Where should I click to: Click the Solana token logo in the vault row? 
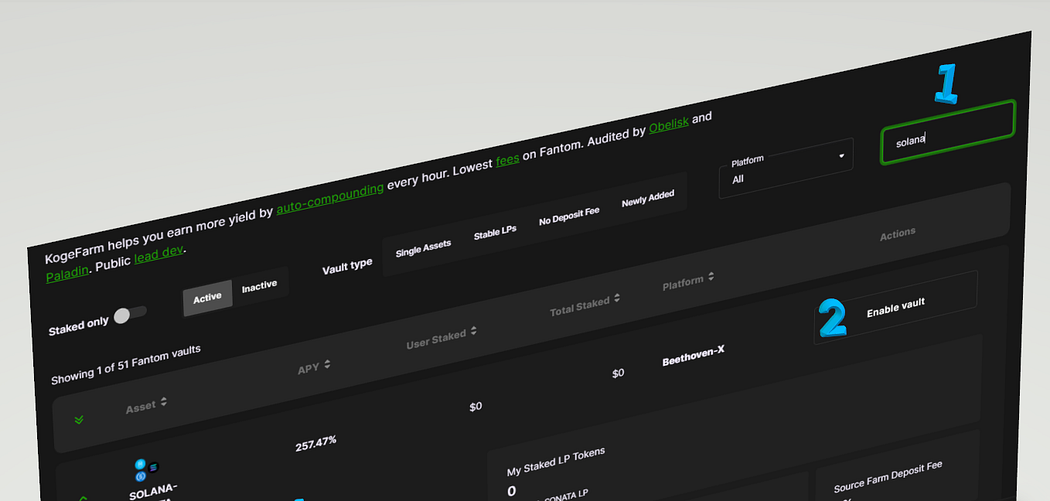[x=154, y=467]
